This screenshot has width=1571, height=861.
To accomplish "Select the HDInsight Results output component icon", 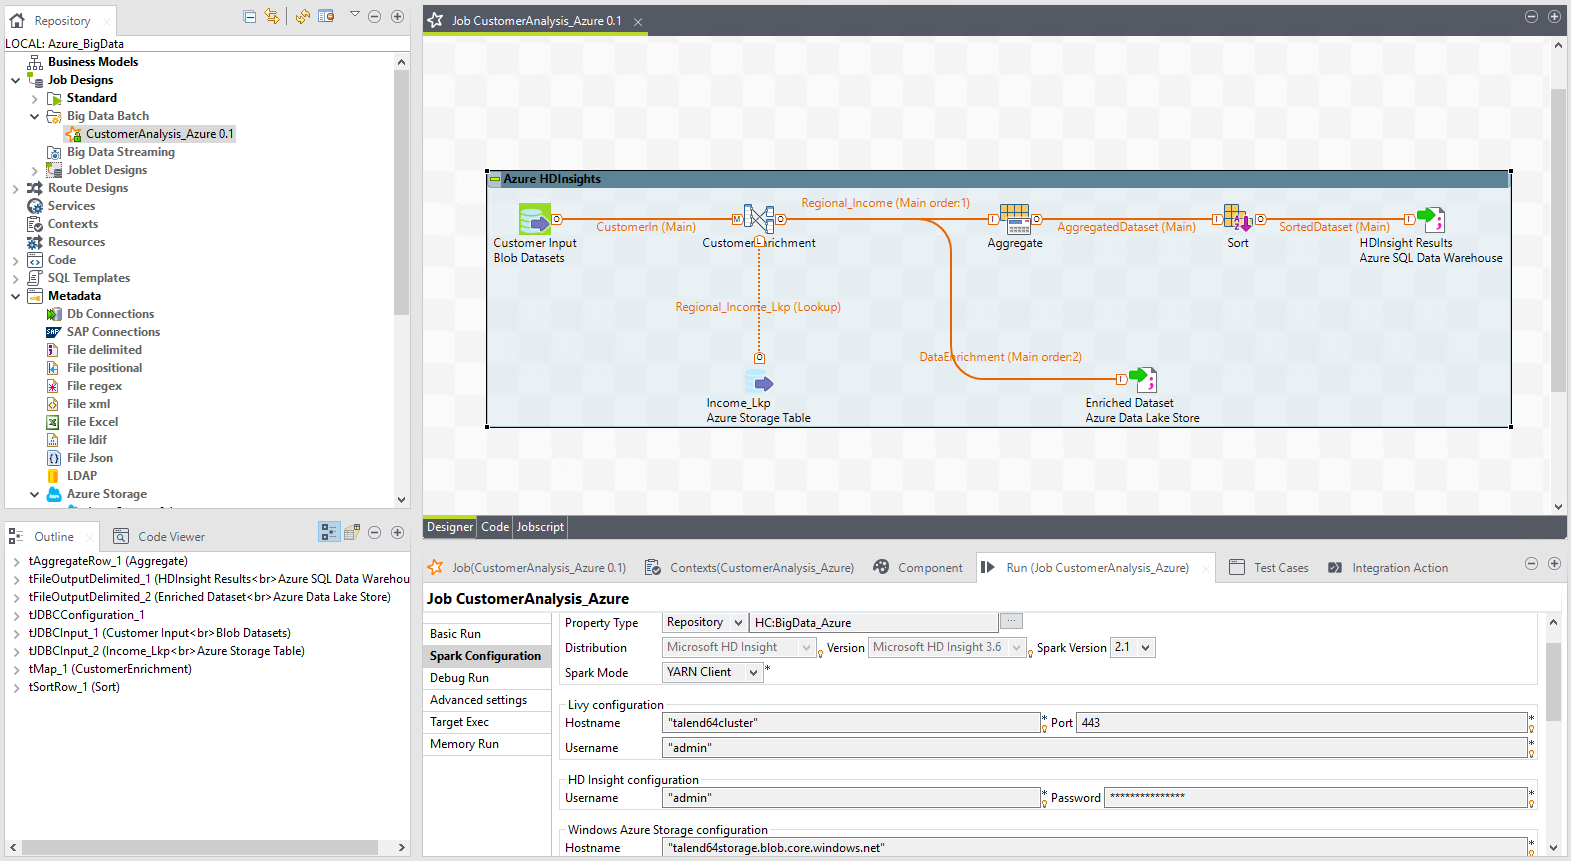I will point(1431,219).
